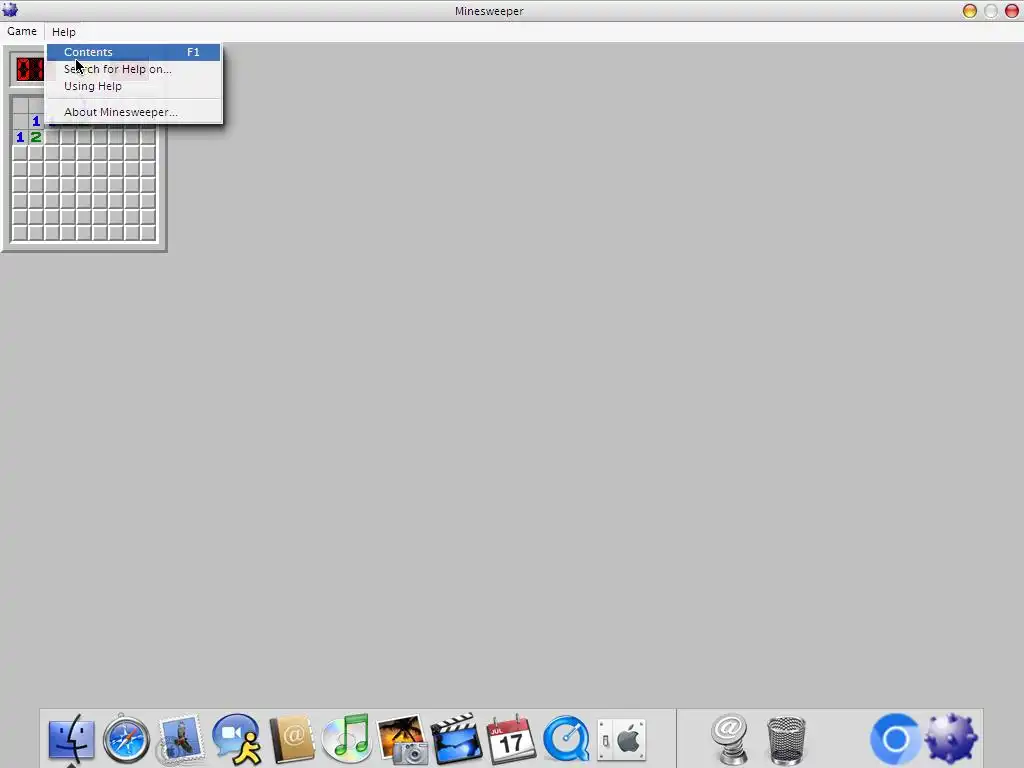Viewport: 1024px width, 768px height.
Task: Open System Preferences Apple switch icon
Action: pyautogui.click(x=621, y=740)
